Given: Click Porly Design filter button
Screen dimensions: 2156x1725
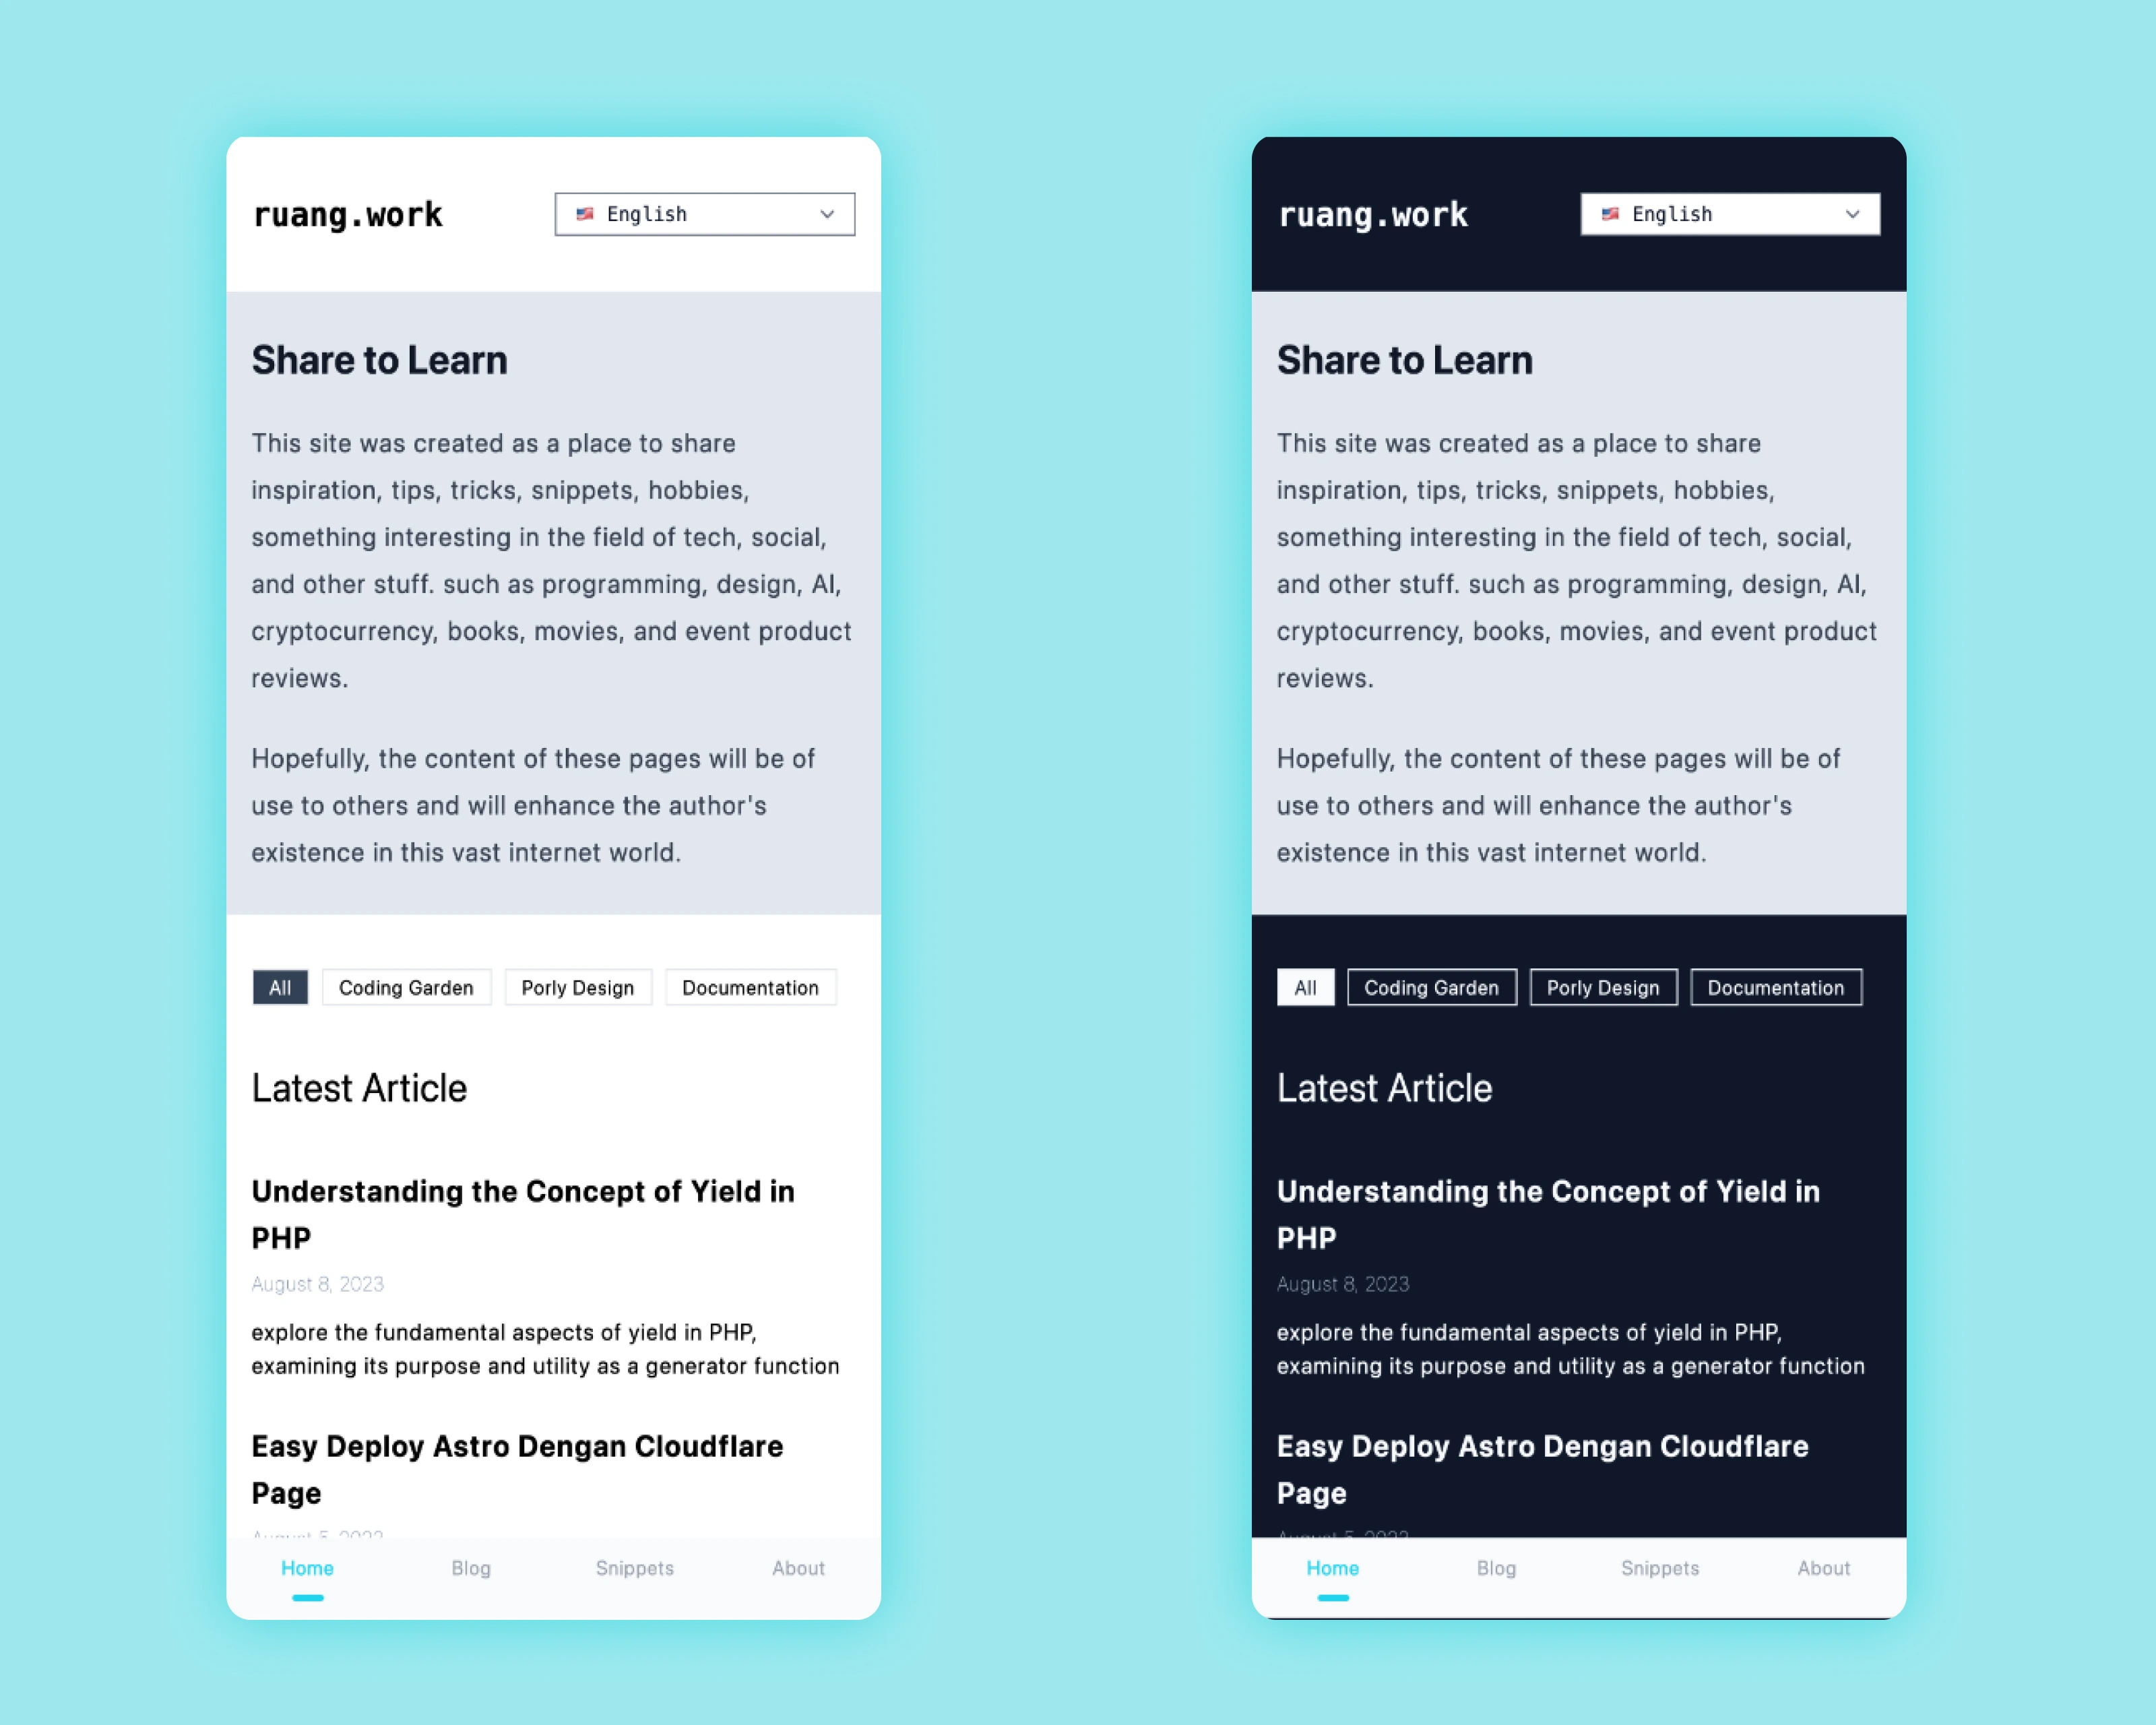Looking at the screenshot, I should (x=577, y=986).
